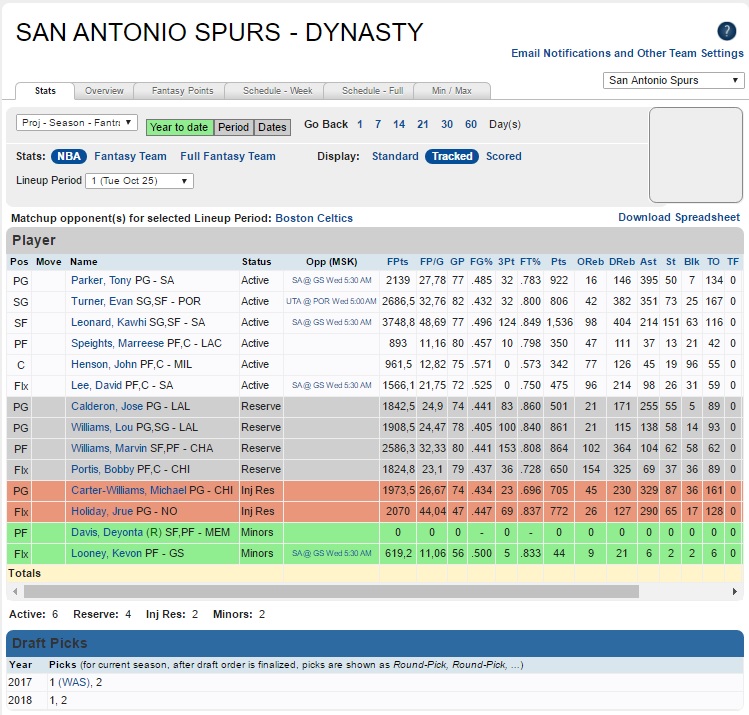Select NBA stats toggle
The width and height of the screenshot is (749, 715).
tap(69, 156)
